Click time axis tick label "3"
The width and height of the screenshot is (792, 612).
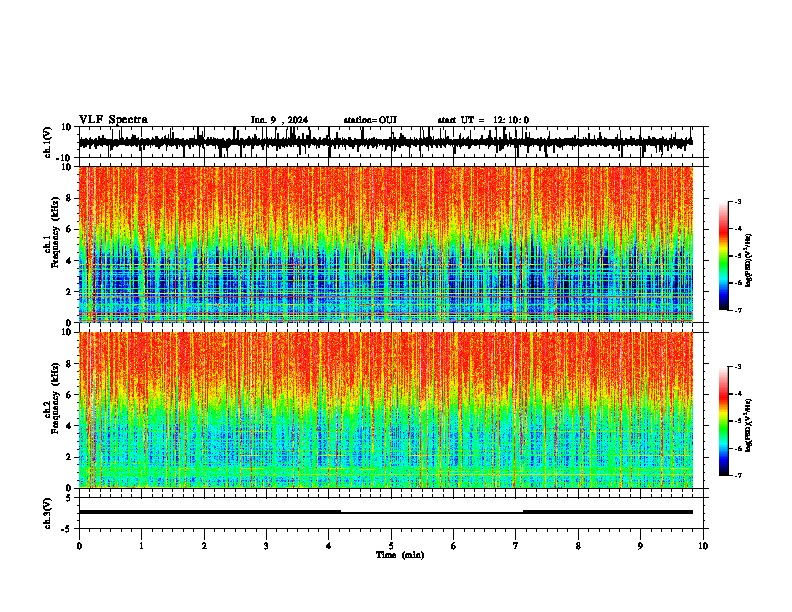[x=266, y=546]
